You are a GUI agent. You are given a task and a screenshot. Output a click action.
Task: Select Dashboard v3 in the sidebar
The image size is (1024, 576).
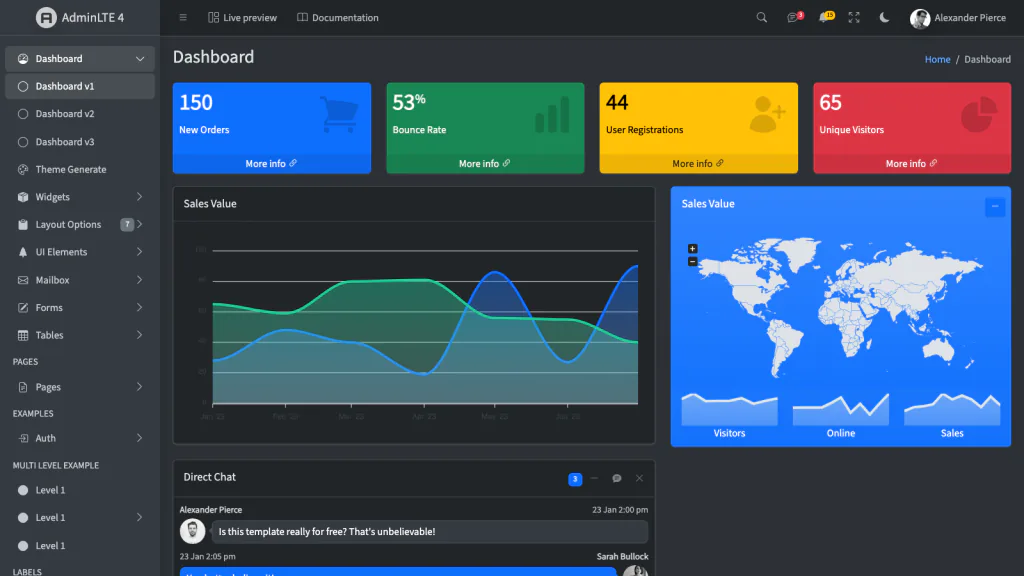coord(80,142)
